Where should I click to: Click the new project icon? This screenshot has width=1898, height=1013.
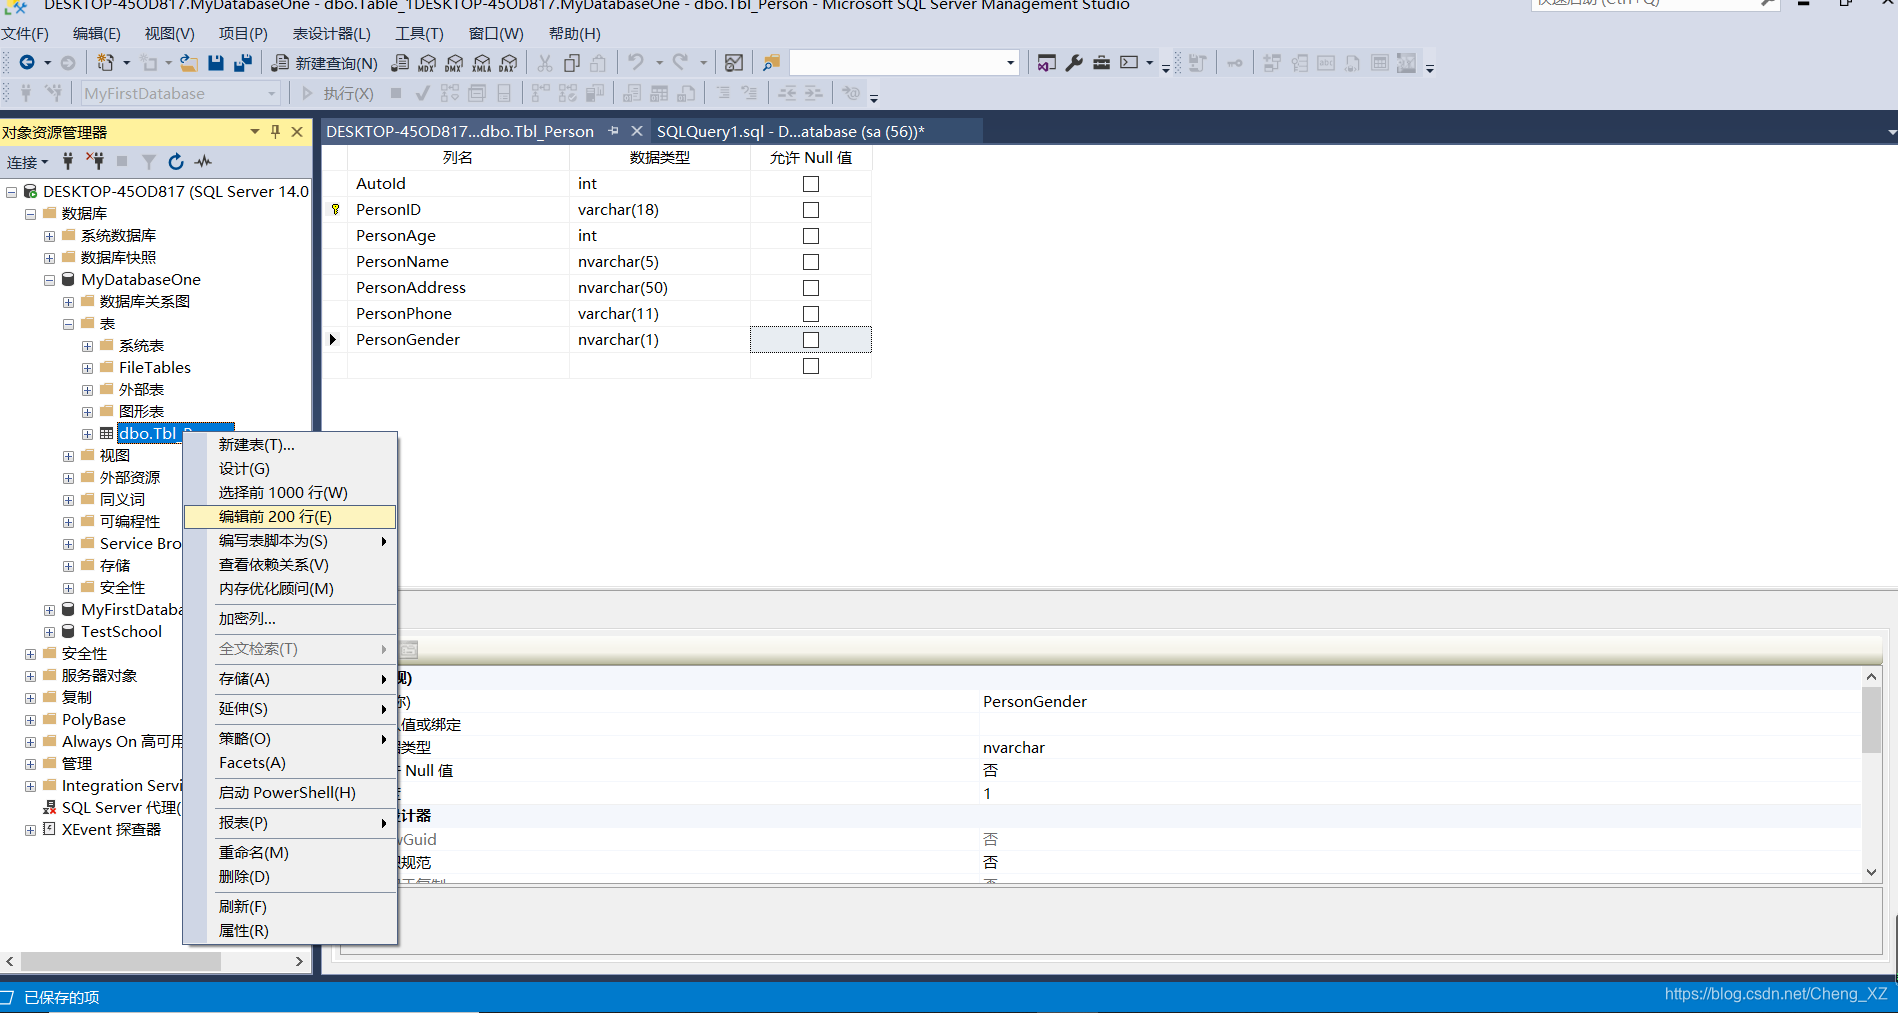pyautogui.click(x=105, y=63)
